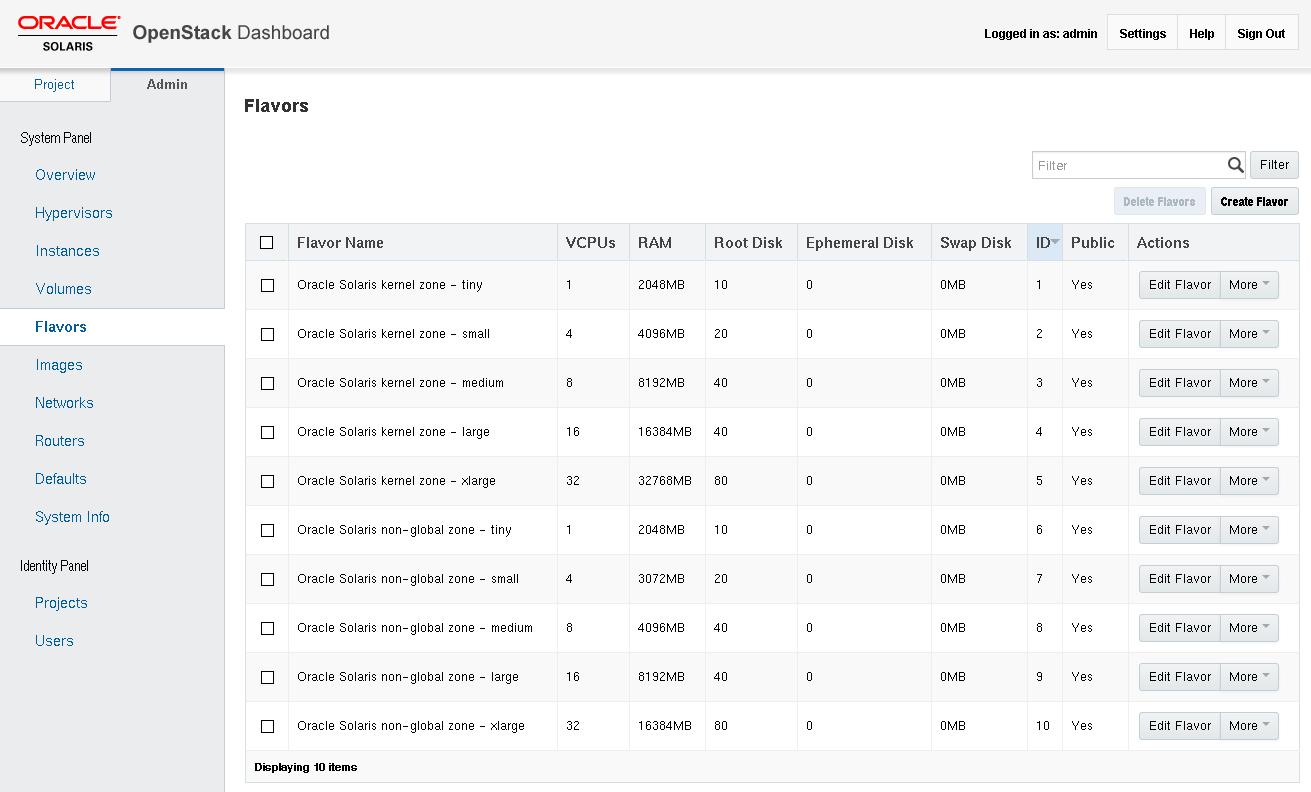This screenshot has width=1311, height=792.
Task: Sort by the VCPUs column header
Action: tap(591, 243)
